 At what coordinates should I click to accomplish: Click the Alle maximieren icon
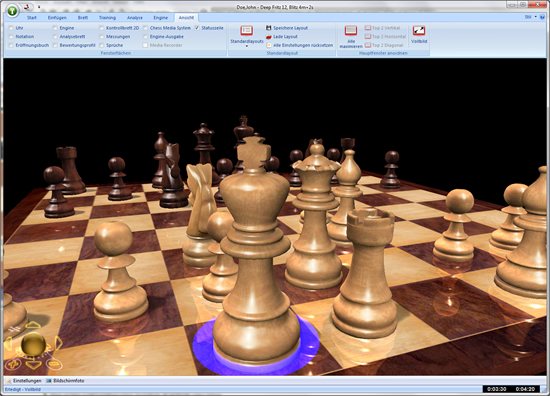click(x=351, y=31)
